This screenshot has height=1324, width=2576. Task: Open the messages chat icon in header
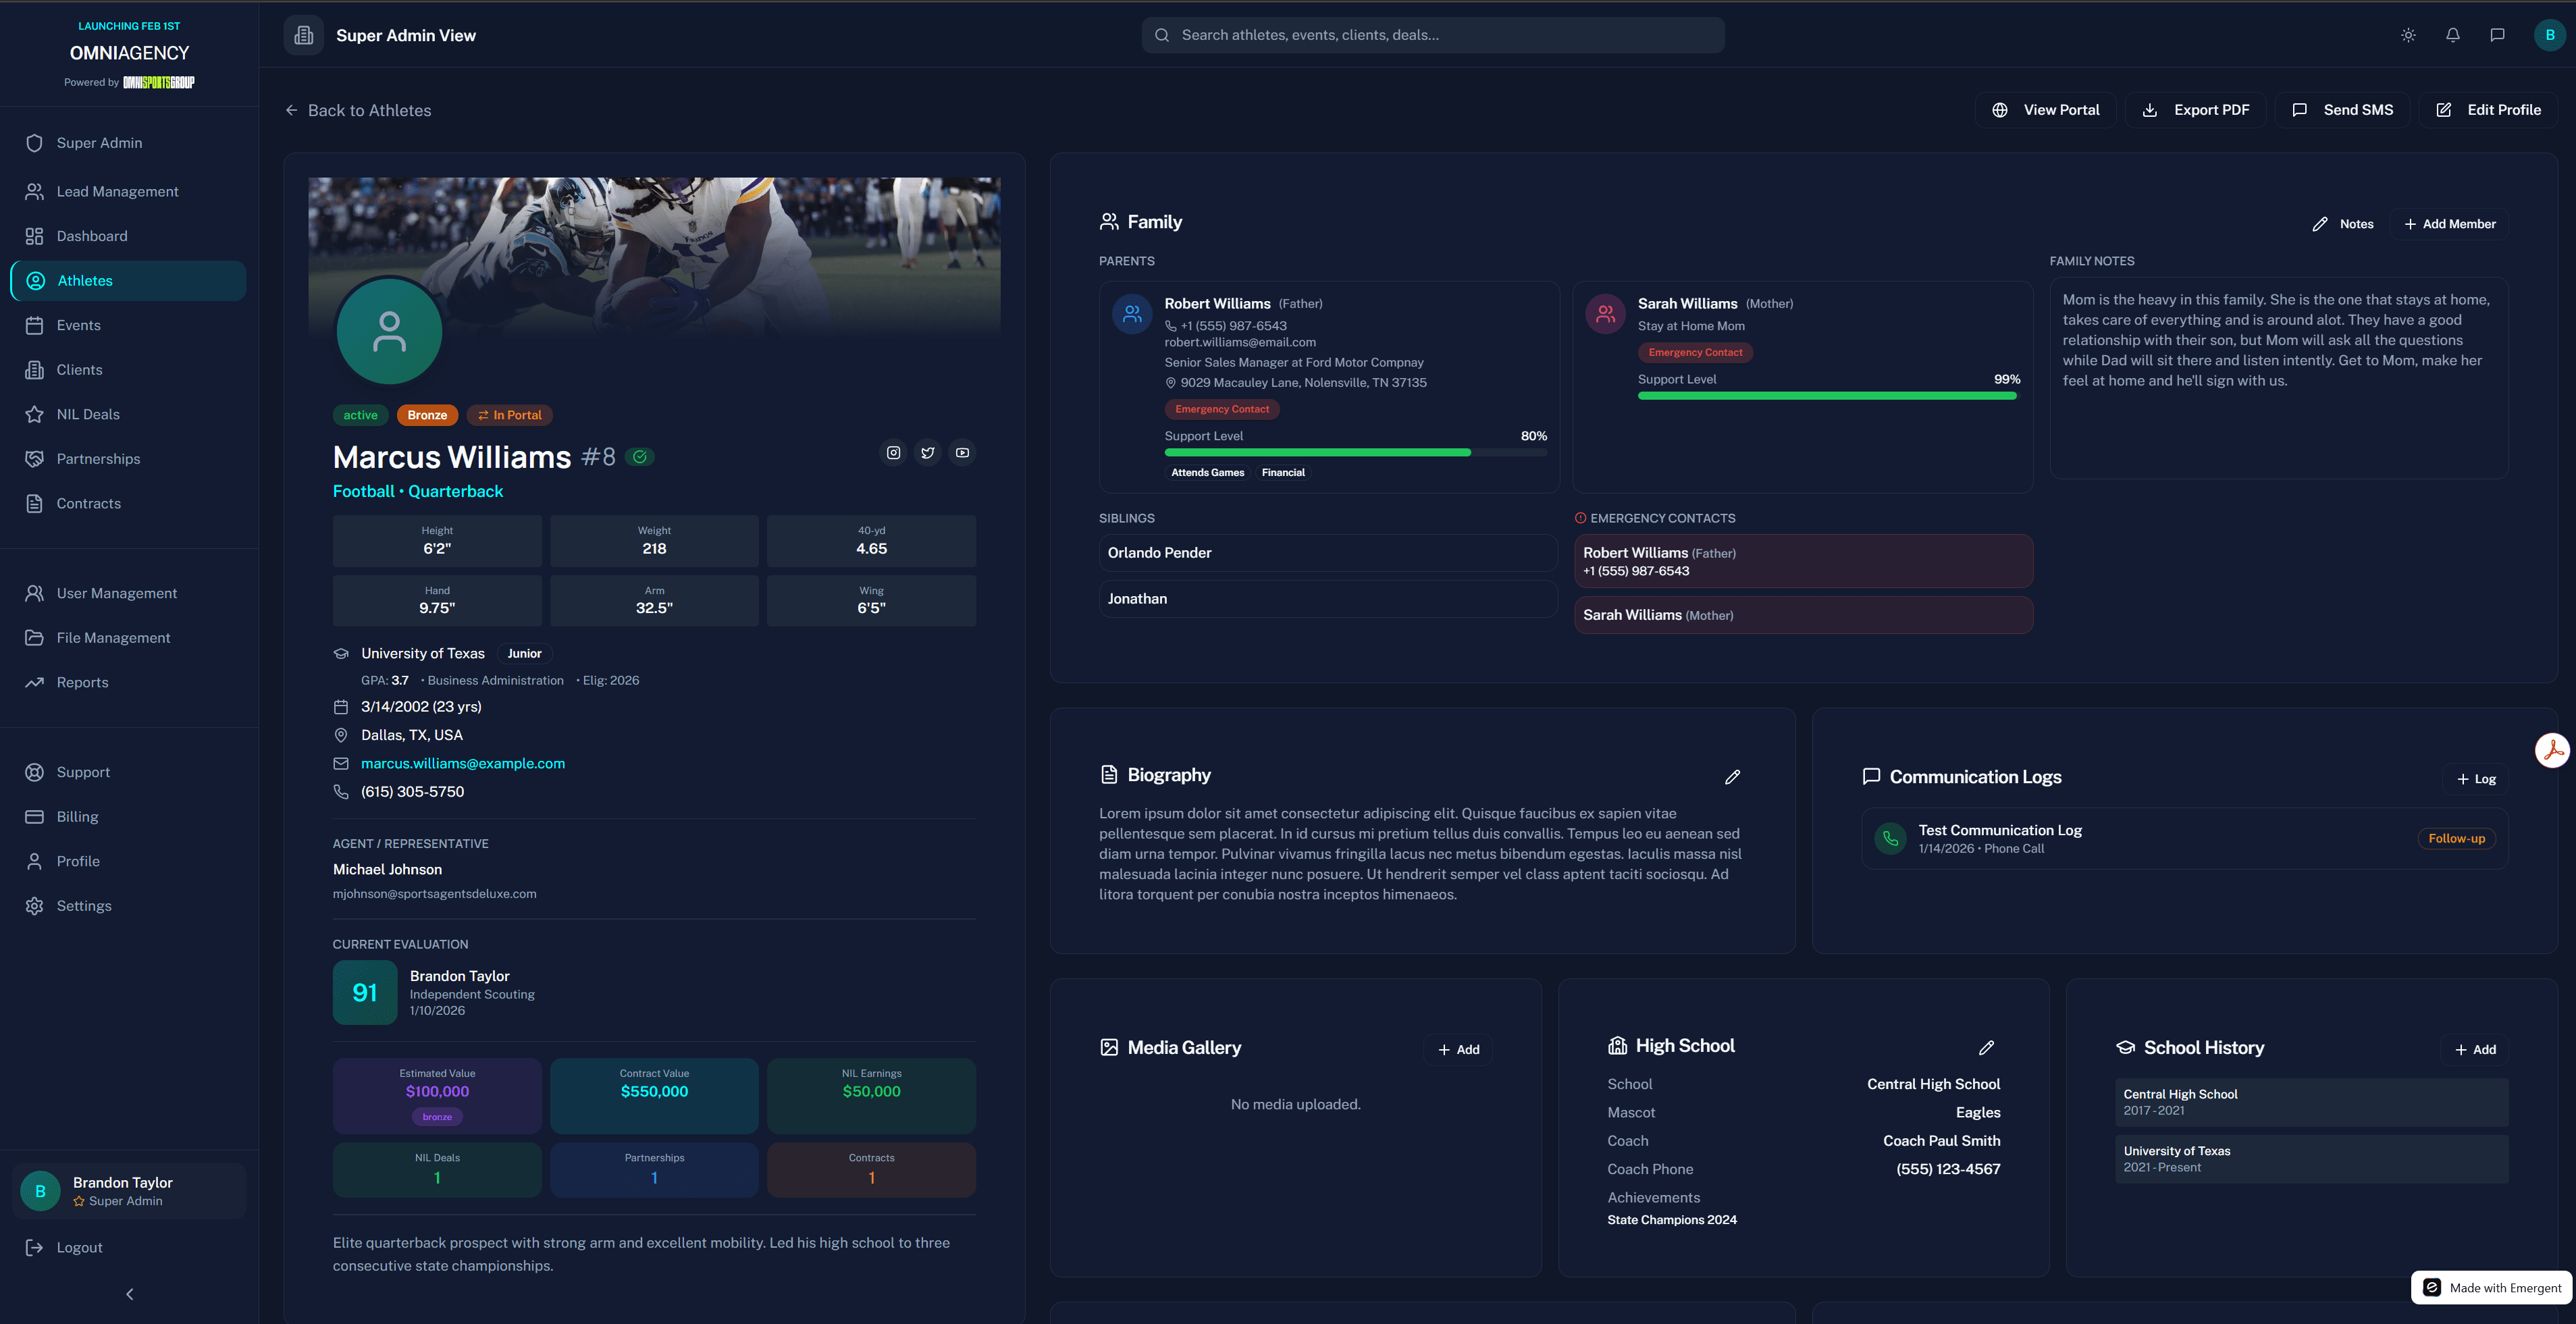pos(2497,35)
